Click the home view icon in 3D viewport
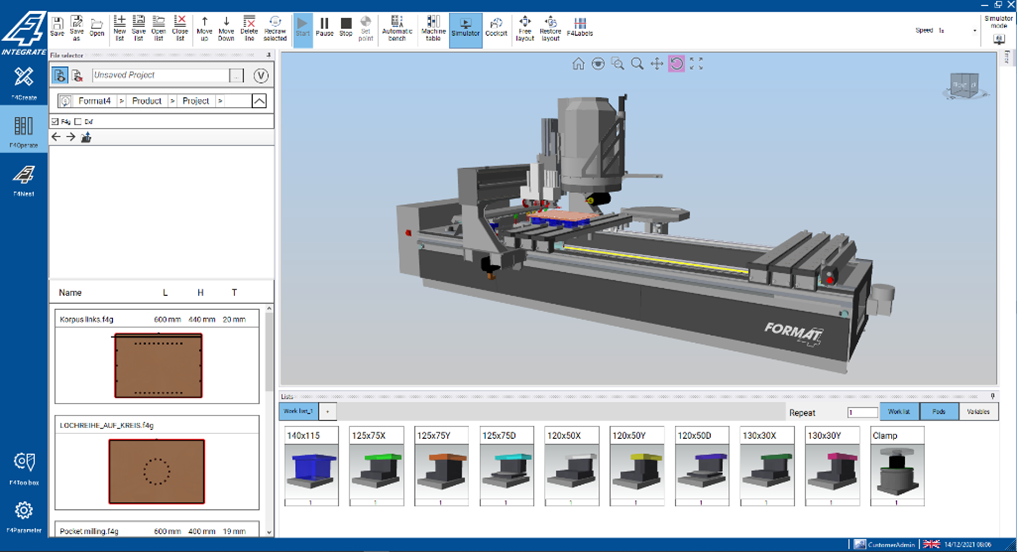 (578, 64)
